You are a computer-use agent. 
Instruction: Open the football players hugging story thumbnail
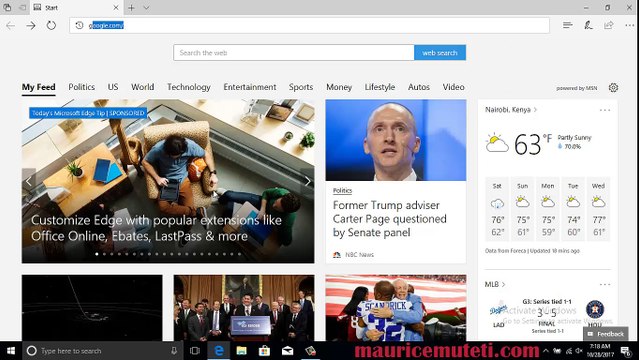click(x=396, y=308)
